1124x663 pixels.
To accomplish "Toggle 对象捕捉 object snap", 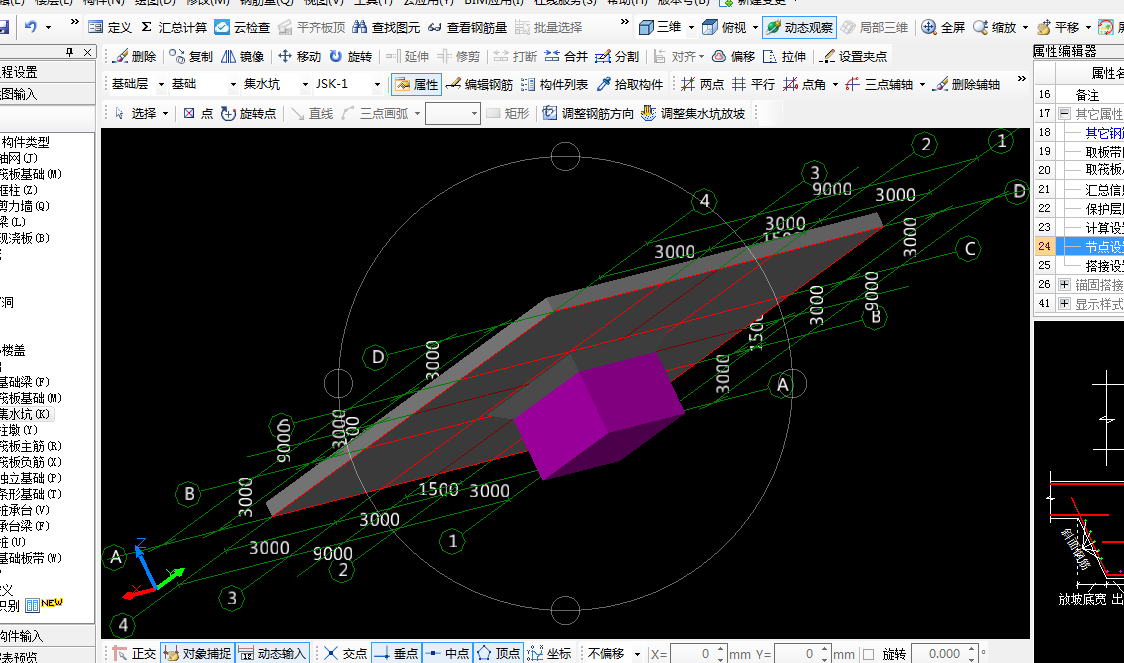I will pyautogui.click(x=198, y=654).
